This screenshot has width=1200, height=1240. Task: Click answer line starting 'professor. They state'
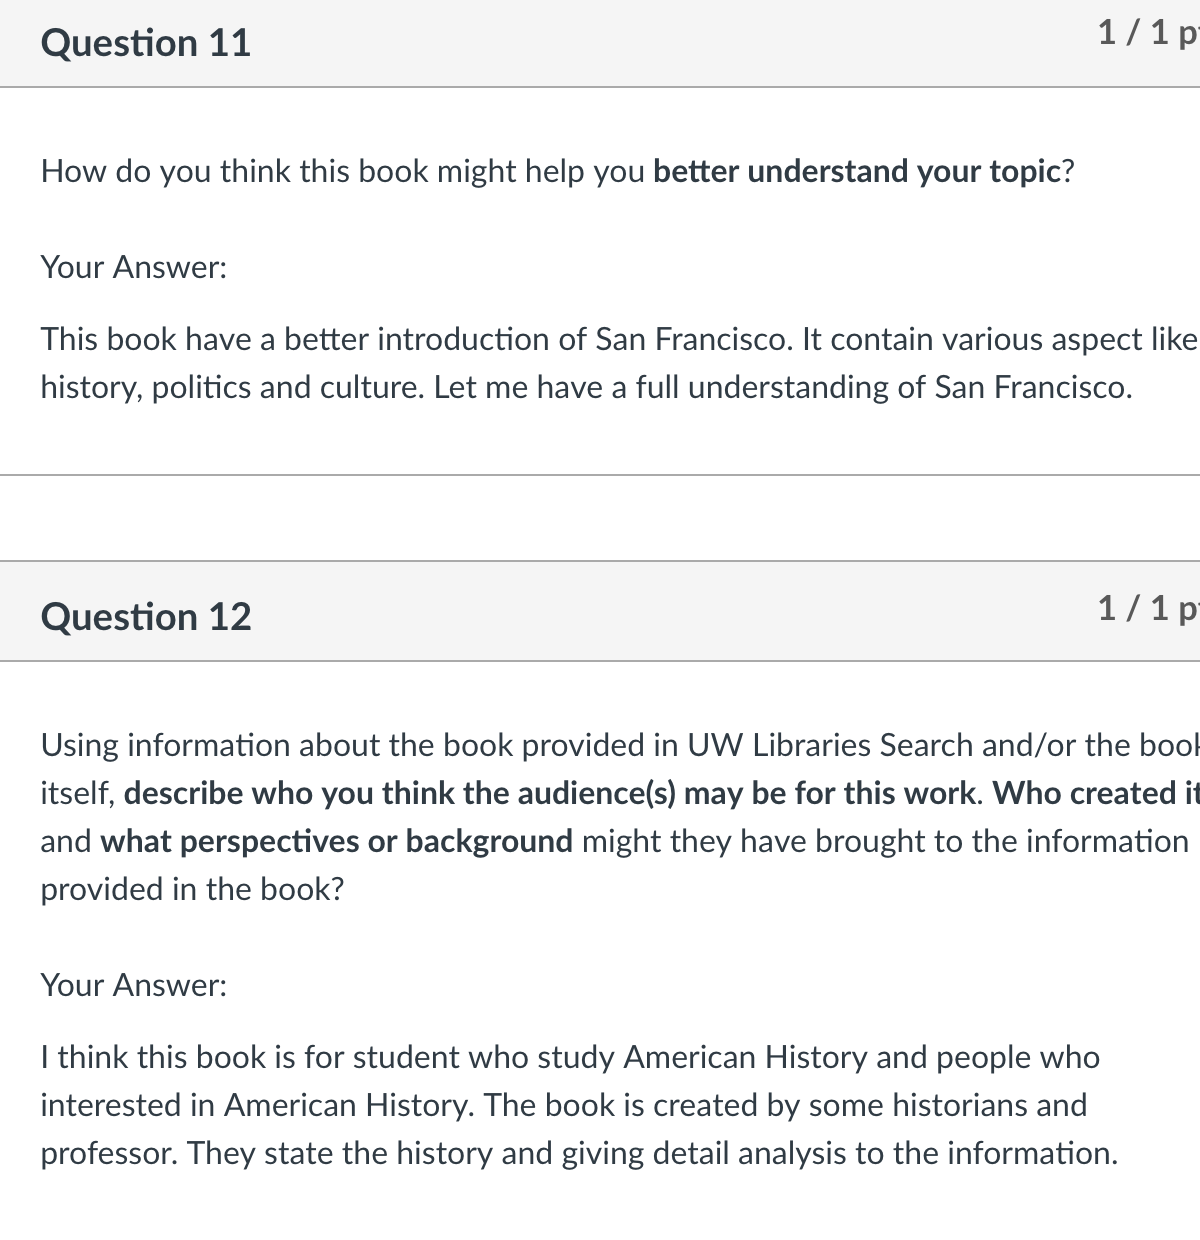(x=579, y=1154)
